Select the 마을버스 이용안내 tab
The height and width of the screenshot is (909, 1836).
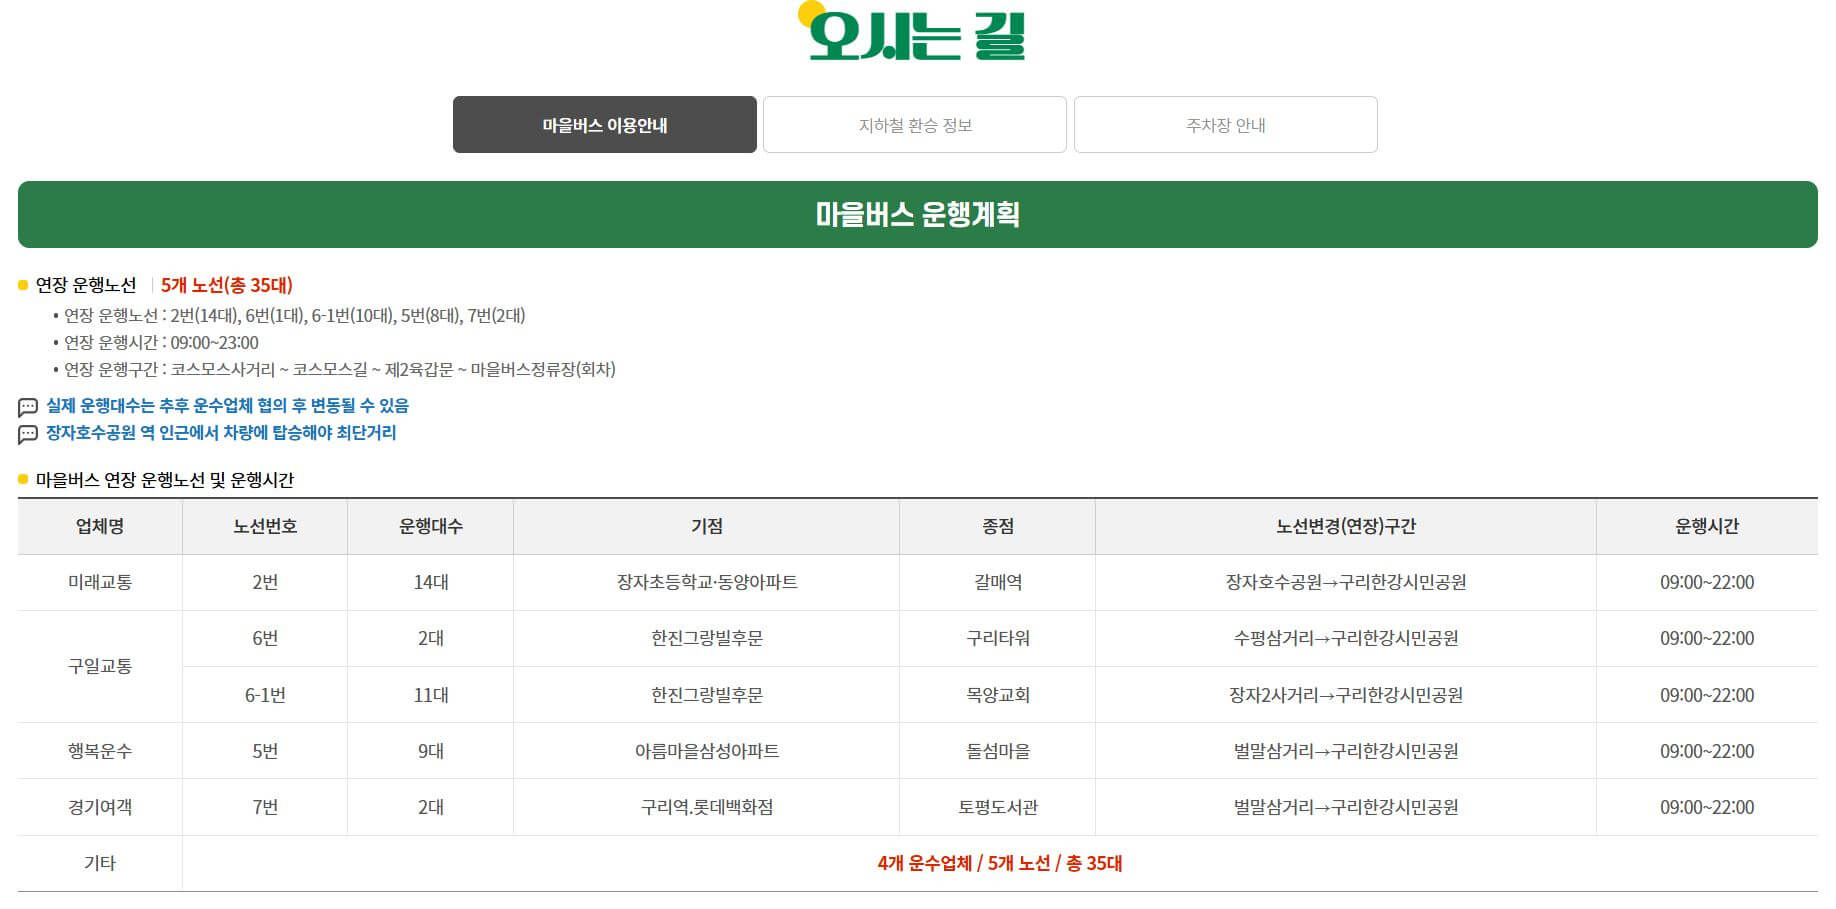click(605, 124)
